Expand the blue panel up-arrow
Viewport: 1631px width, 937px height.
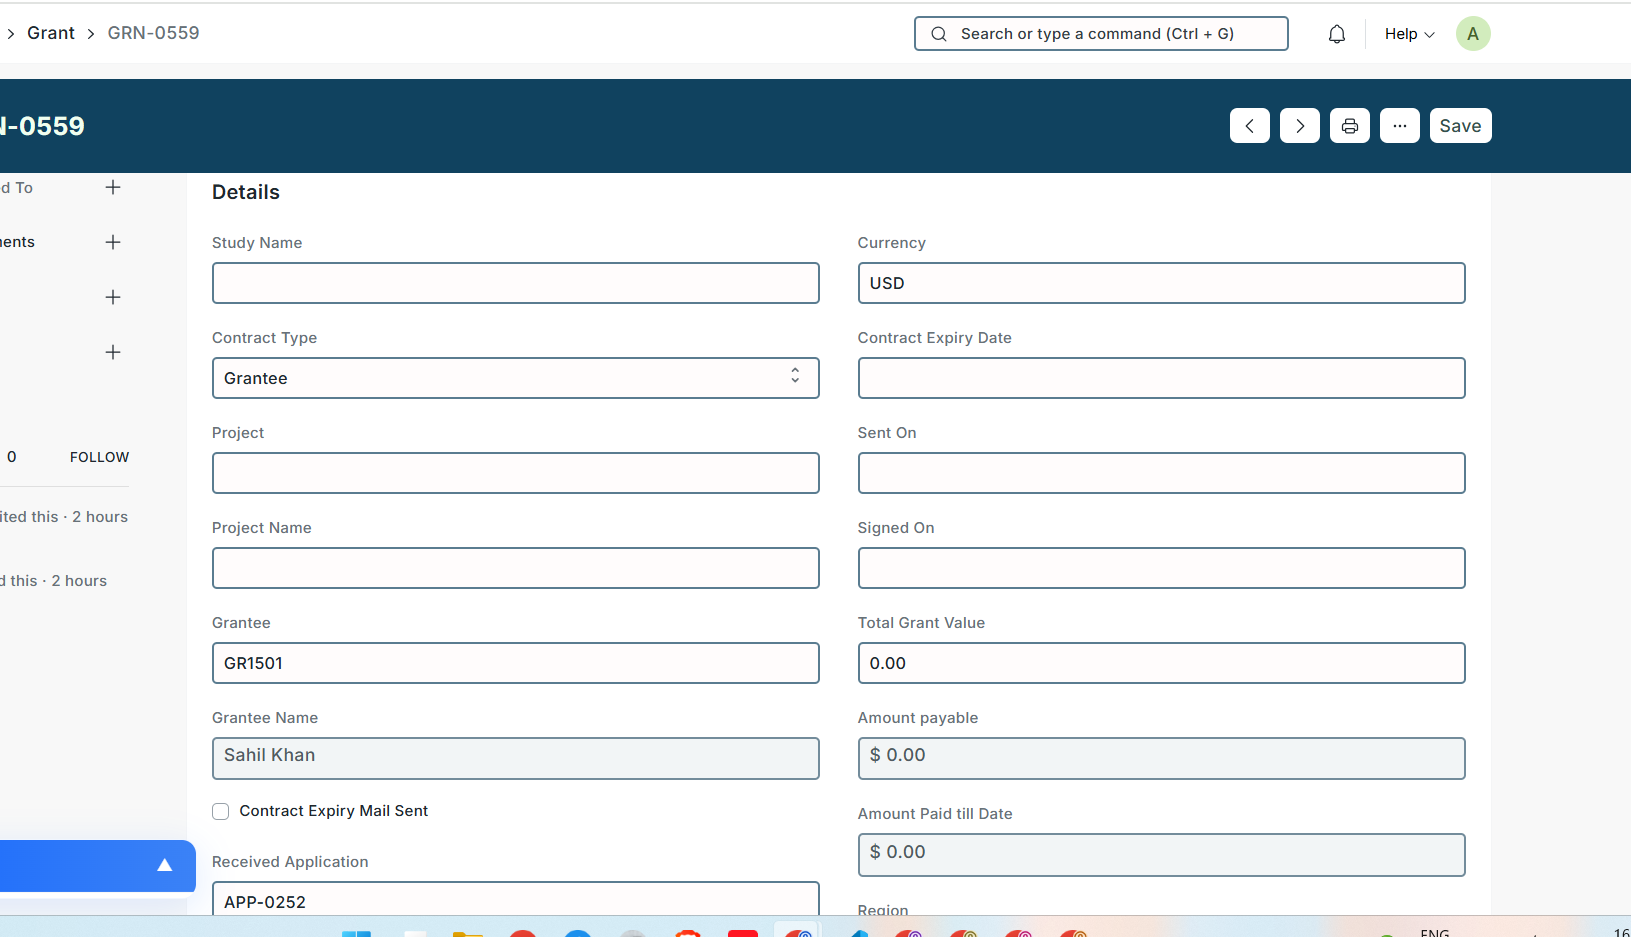[x=165, y=865]
